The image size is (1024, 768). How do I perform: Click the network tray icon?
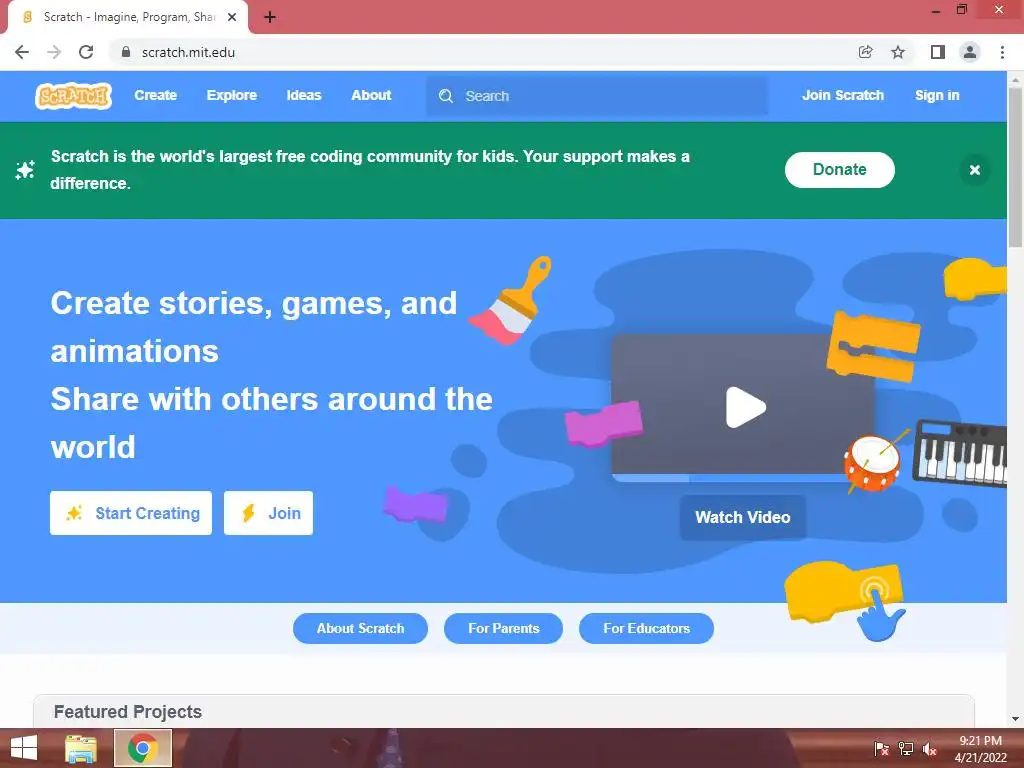[906, 749]
